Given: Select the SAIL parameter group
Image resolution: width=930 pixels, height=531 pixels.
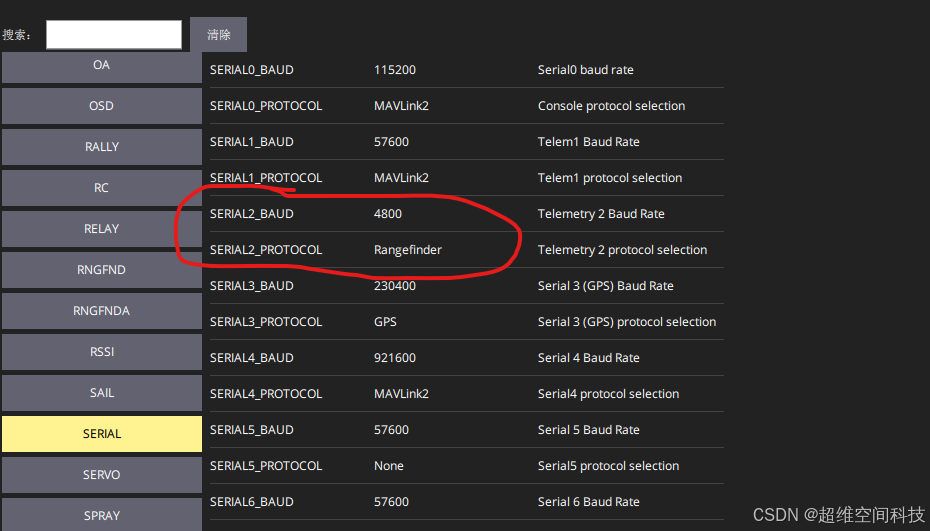Looking at the screenshot, I should [x=101, y=393].
